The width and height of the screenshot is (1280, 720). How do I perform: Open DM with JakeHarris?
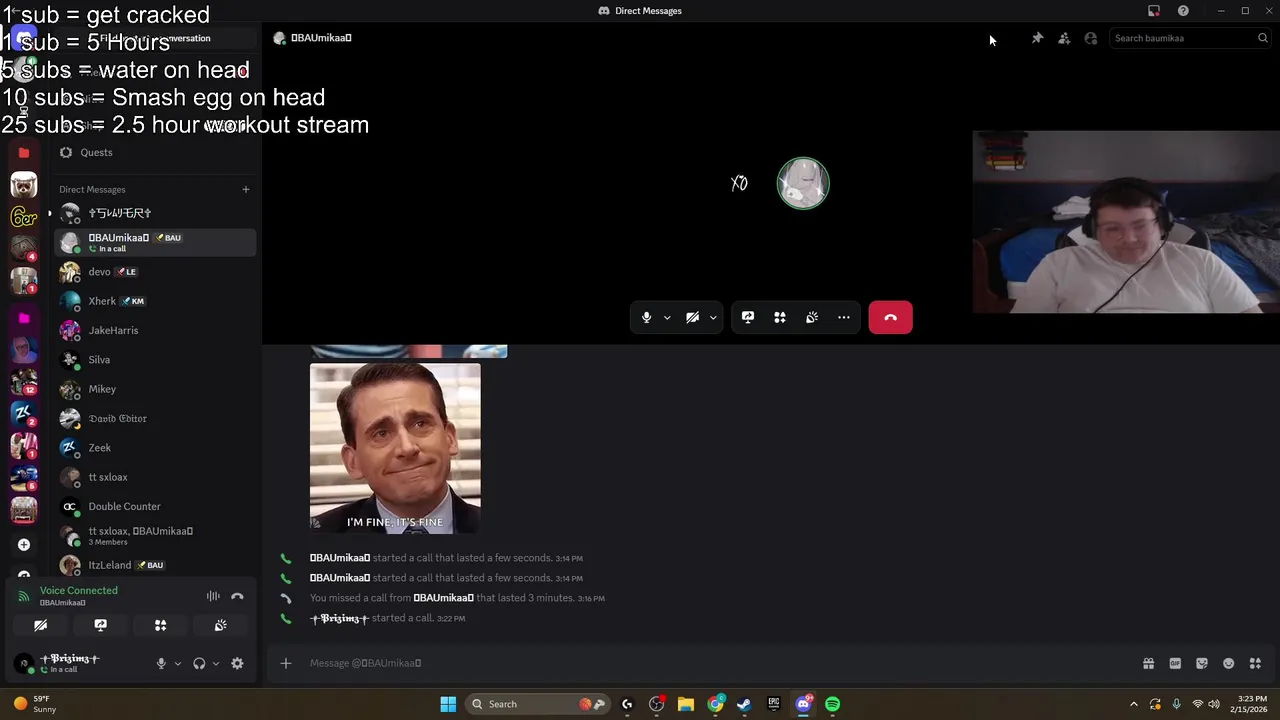[155, 330]
